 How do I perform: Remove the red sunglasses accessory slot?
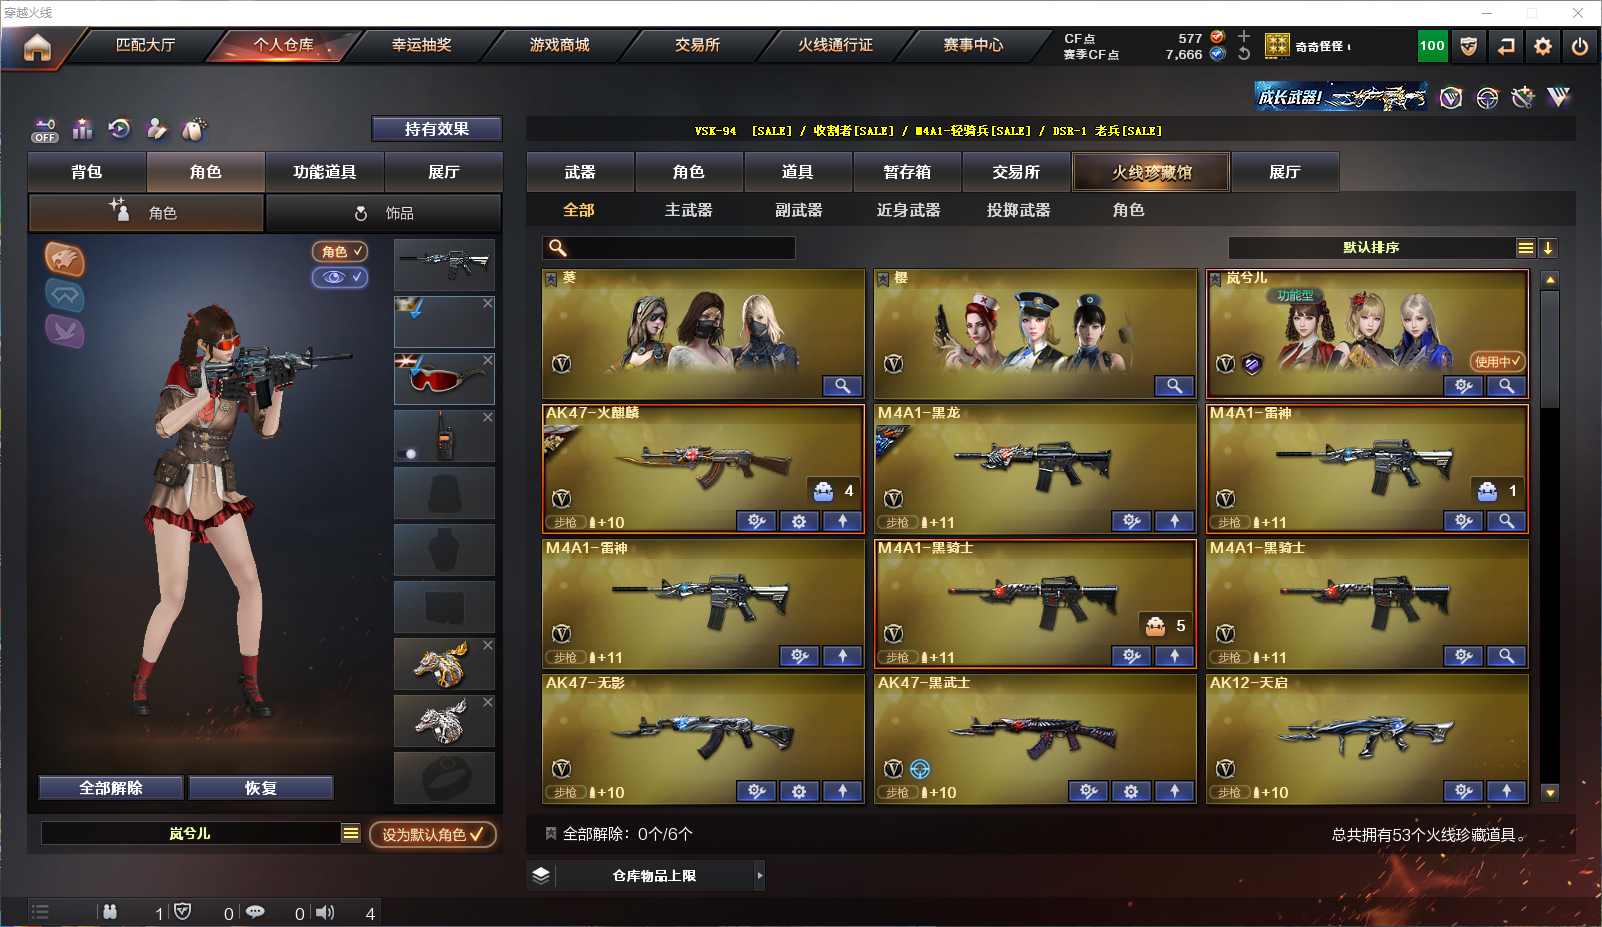pyautogui.click(x=487, y=360)
